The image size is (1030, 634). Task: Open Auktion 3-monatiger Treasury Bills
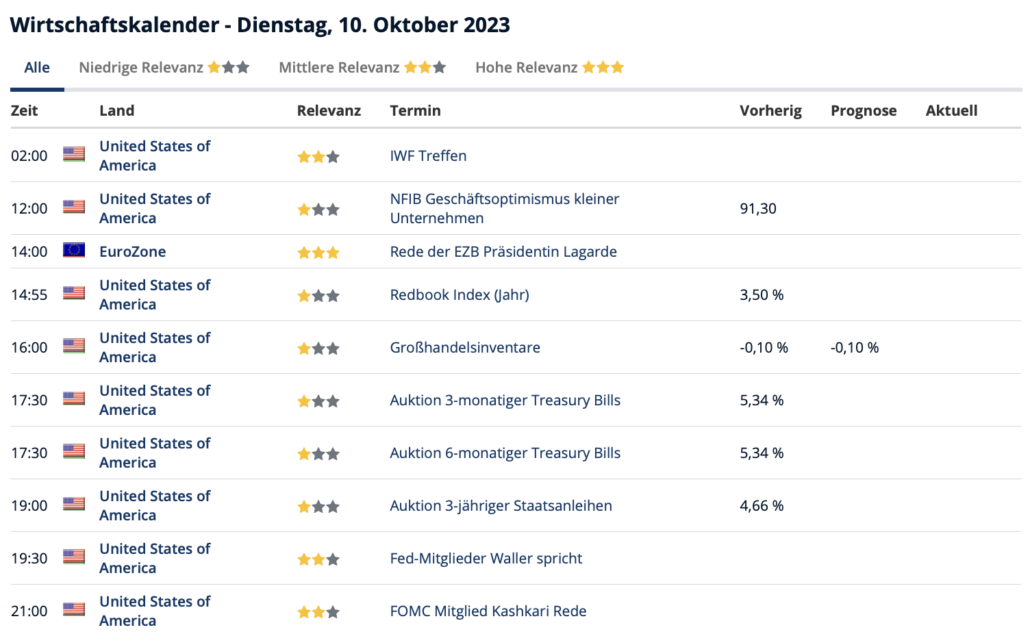pyautogui.click(x=505, y=400)
